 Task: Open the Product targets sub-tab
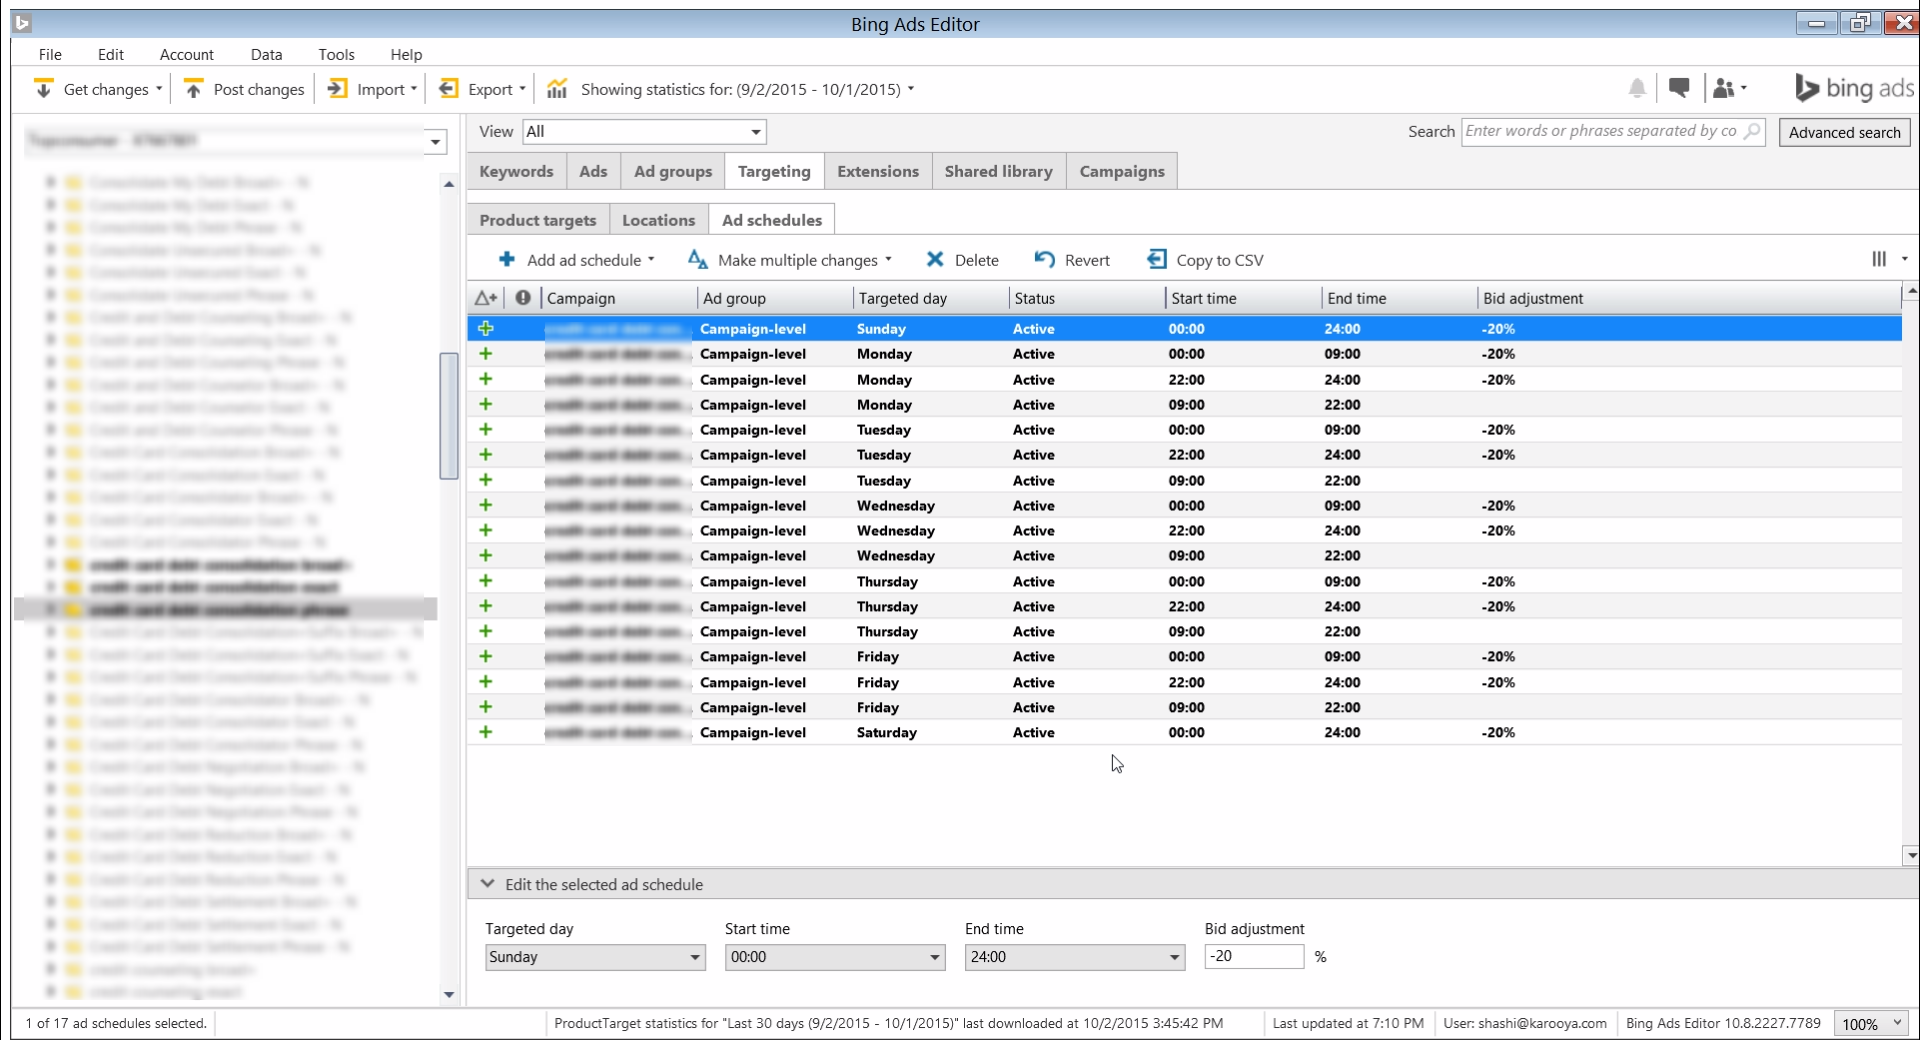coord(538,220)
